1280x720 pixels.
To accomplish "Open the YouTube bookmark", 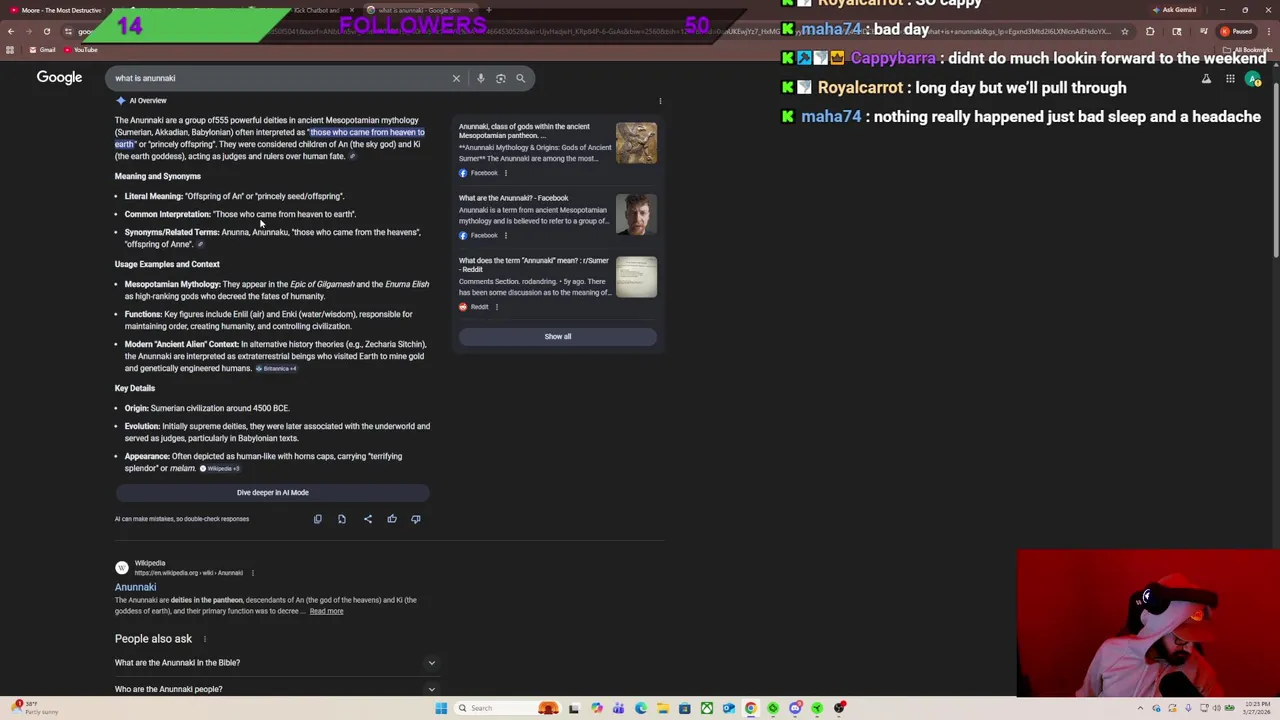I will [x=81, y=50].
